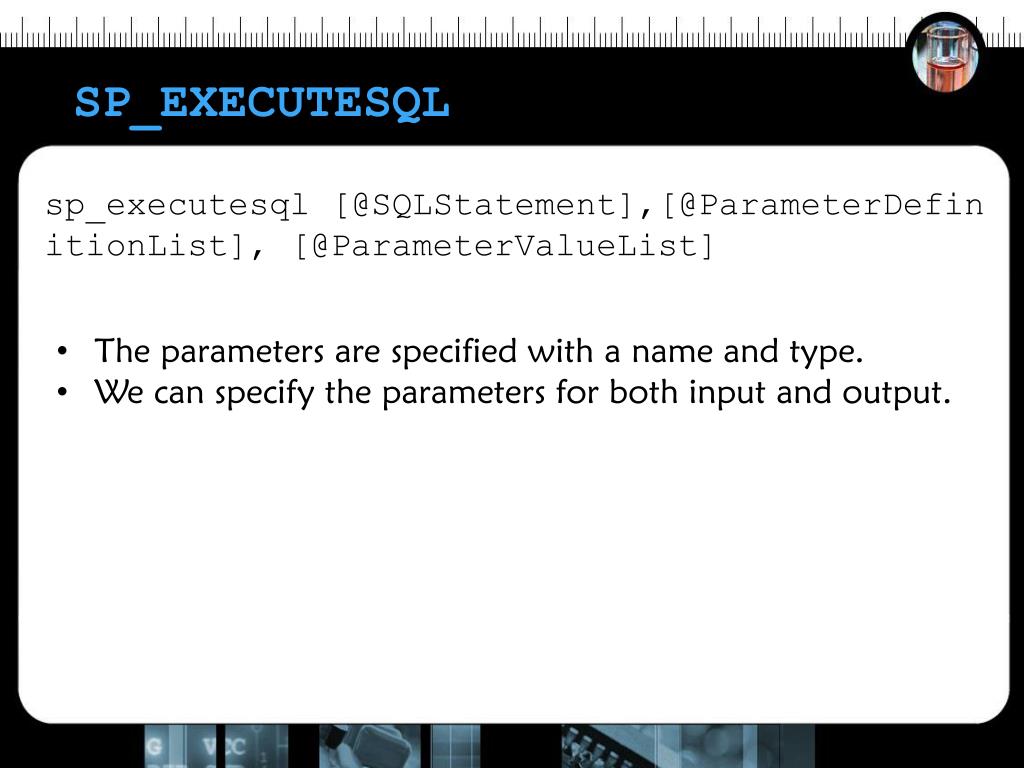
Task: Click the 'VCC' letters thumbnail at bottom
Action: click(x=257, y=746)
